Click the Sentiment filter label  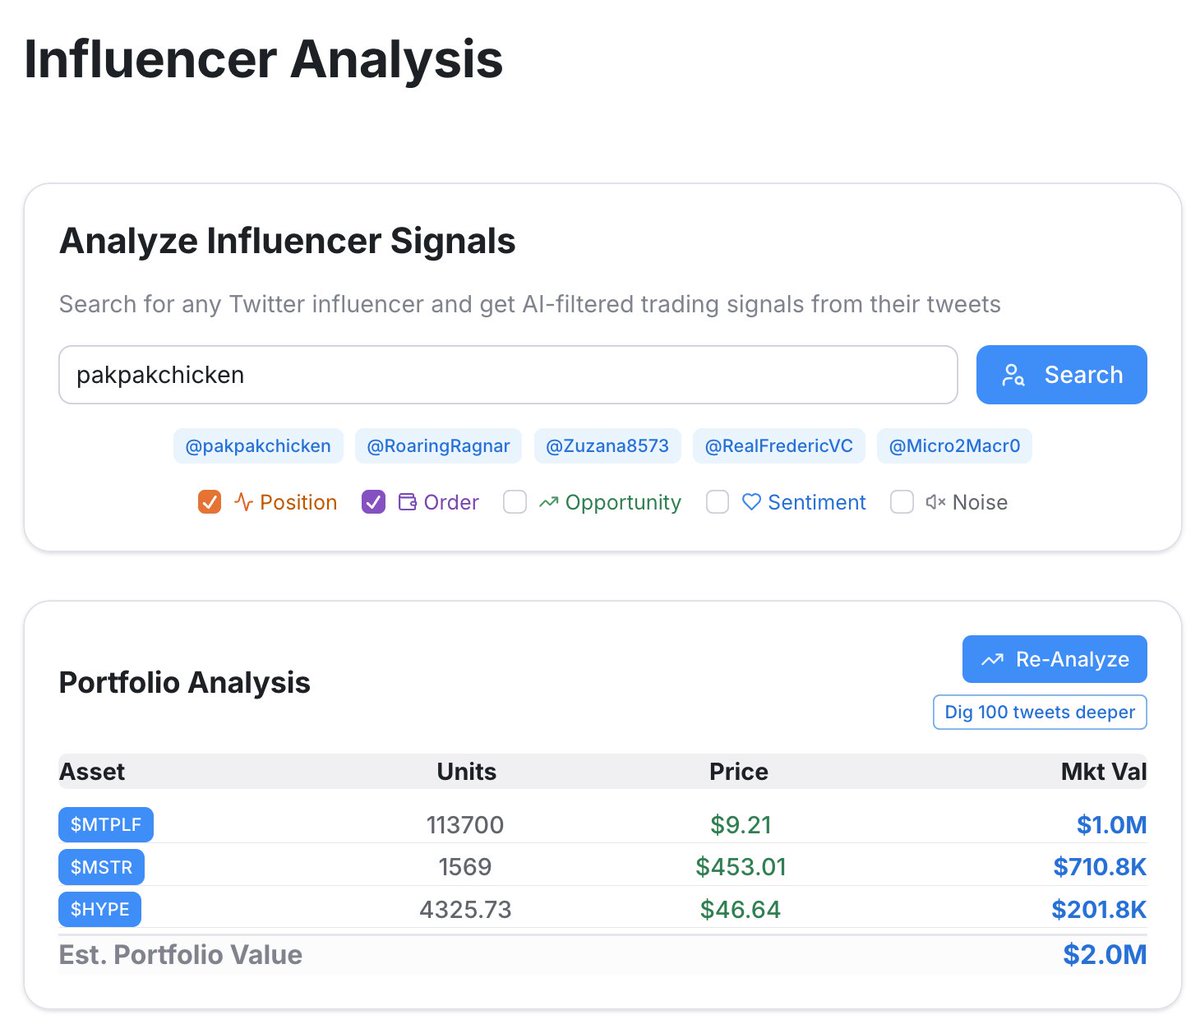(817, 502)
